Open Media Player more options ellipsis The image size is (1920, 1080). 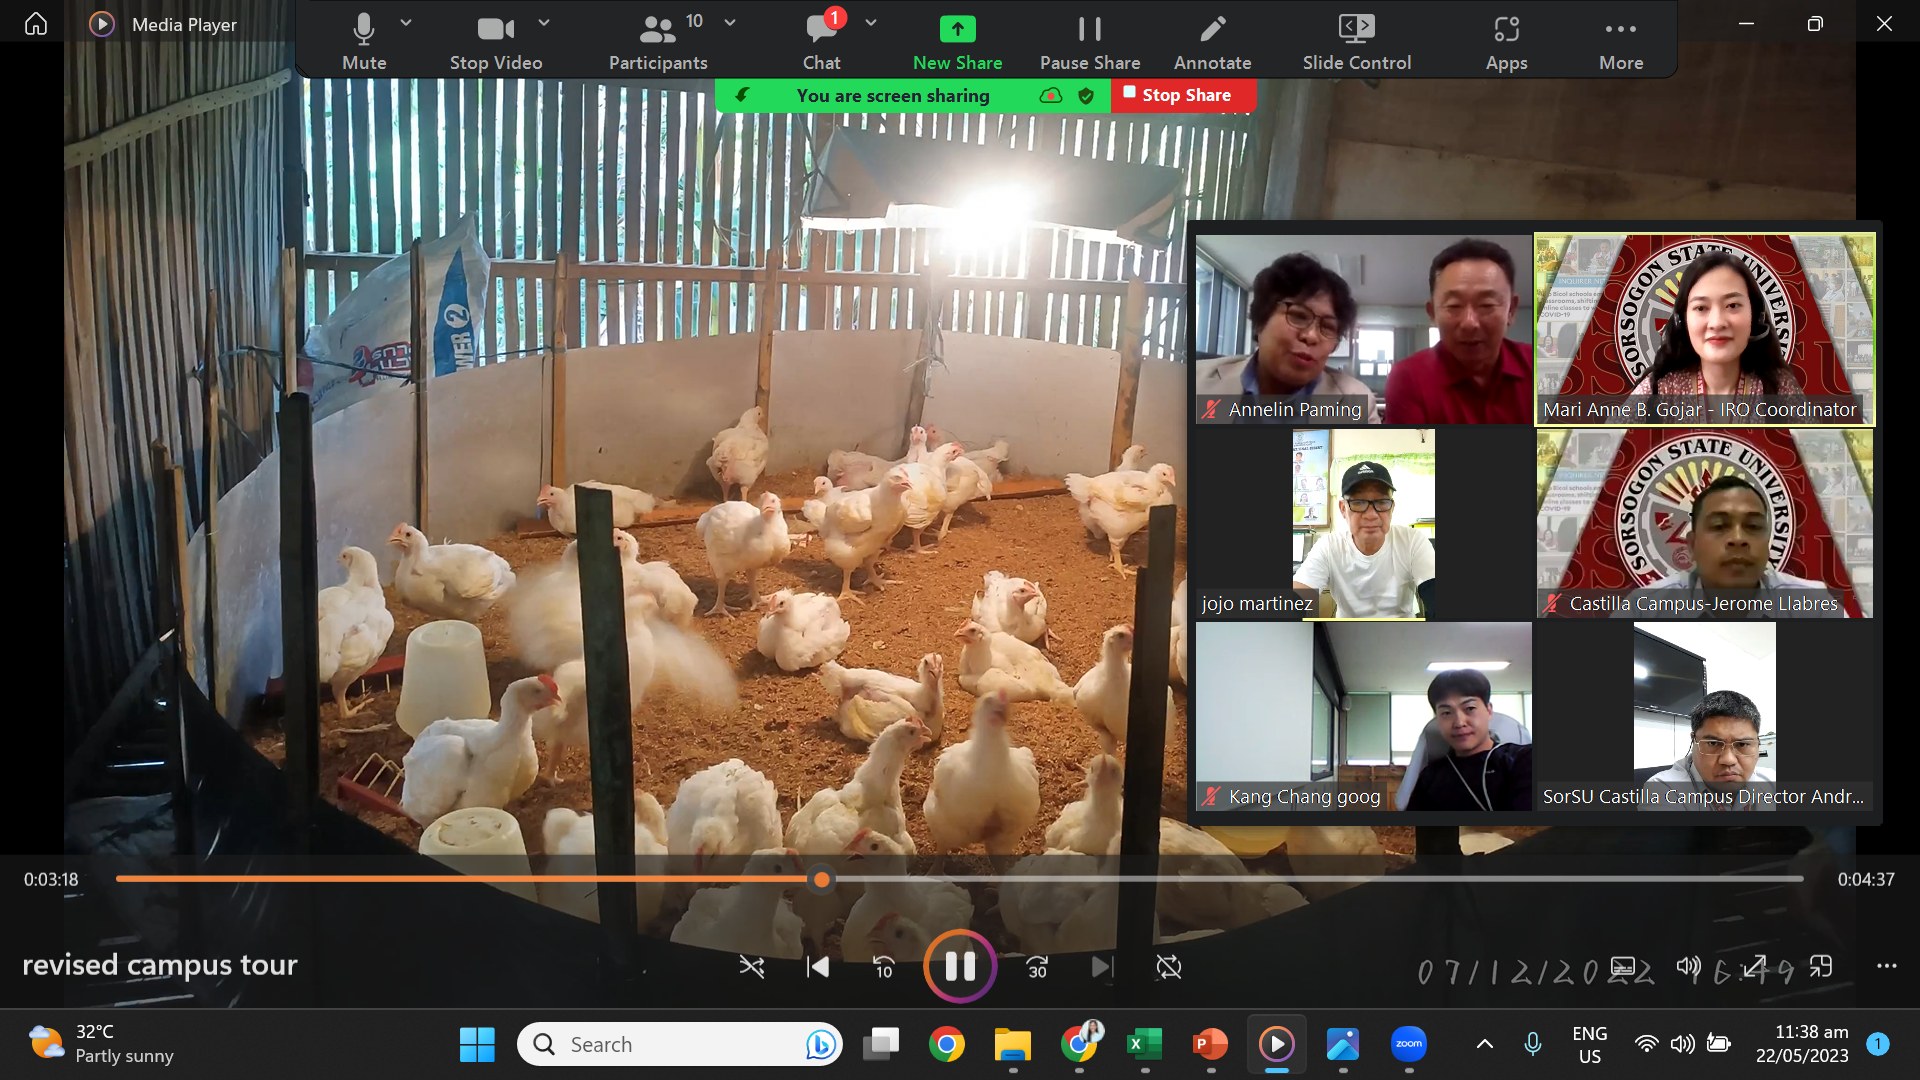1886,966
